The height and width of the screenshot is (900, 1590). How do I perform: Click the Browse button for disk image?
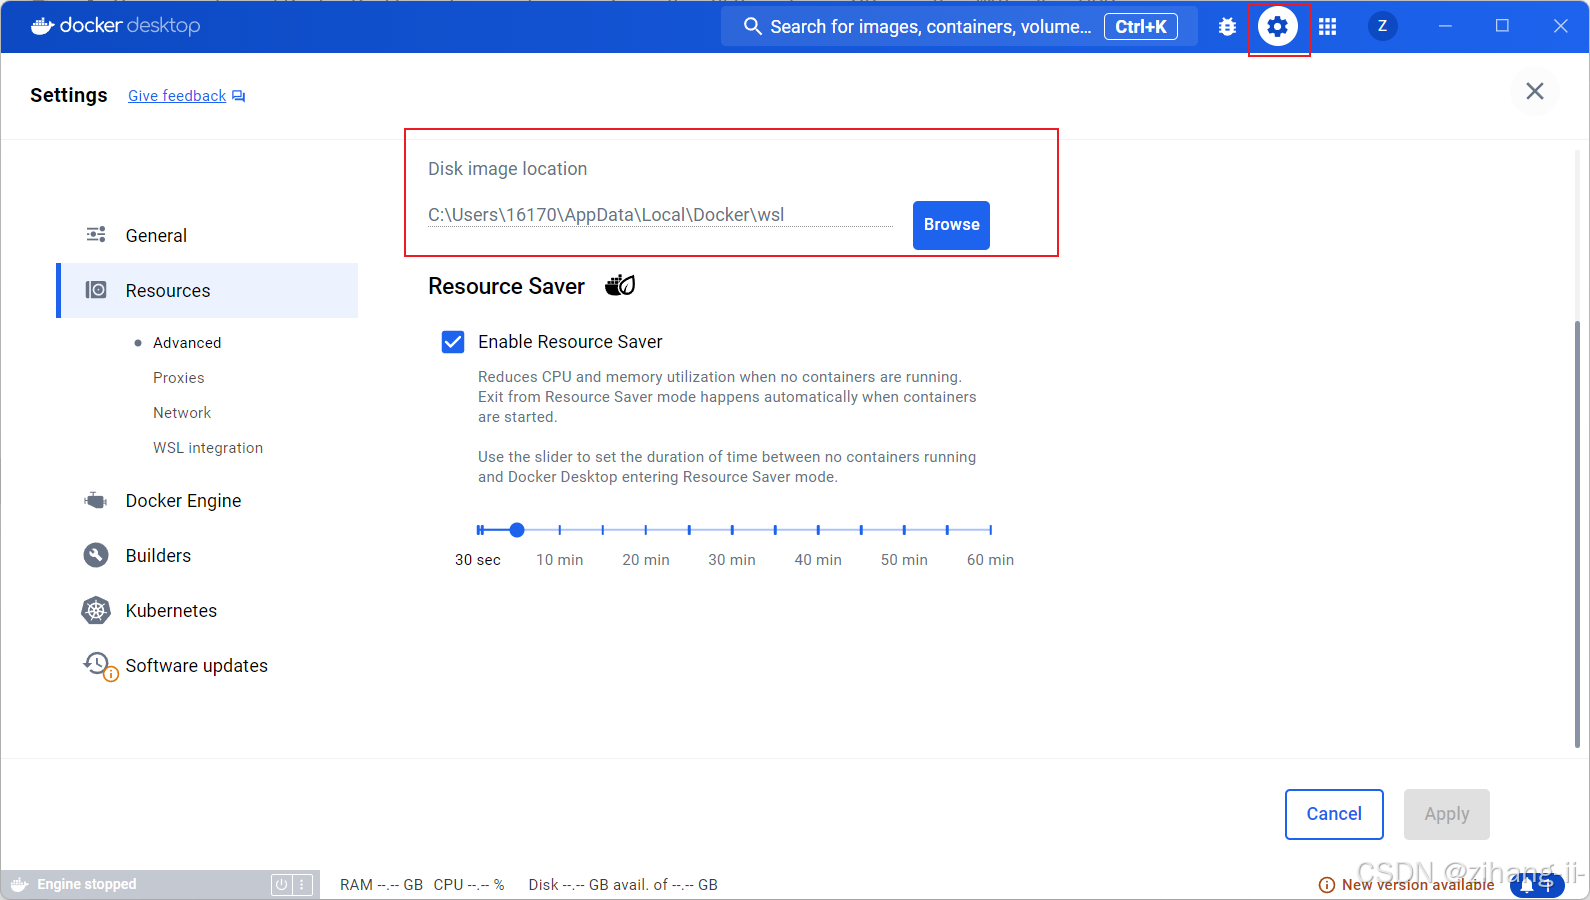click(951, 225)
